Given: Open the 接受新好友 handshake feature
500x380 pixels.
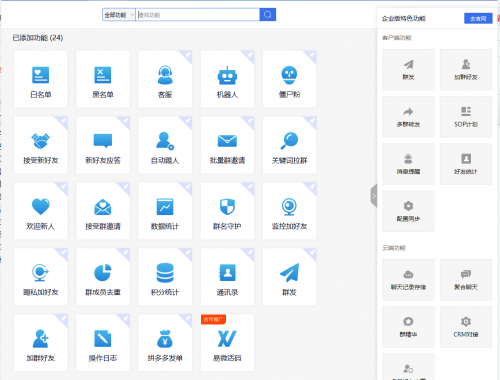Looking at the screenshot, I should [x=41, y=145].
